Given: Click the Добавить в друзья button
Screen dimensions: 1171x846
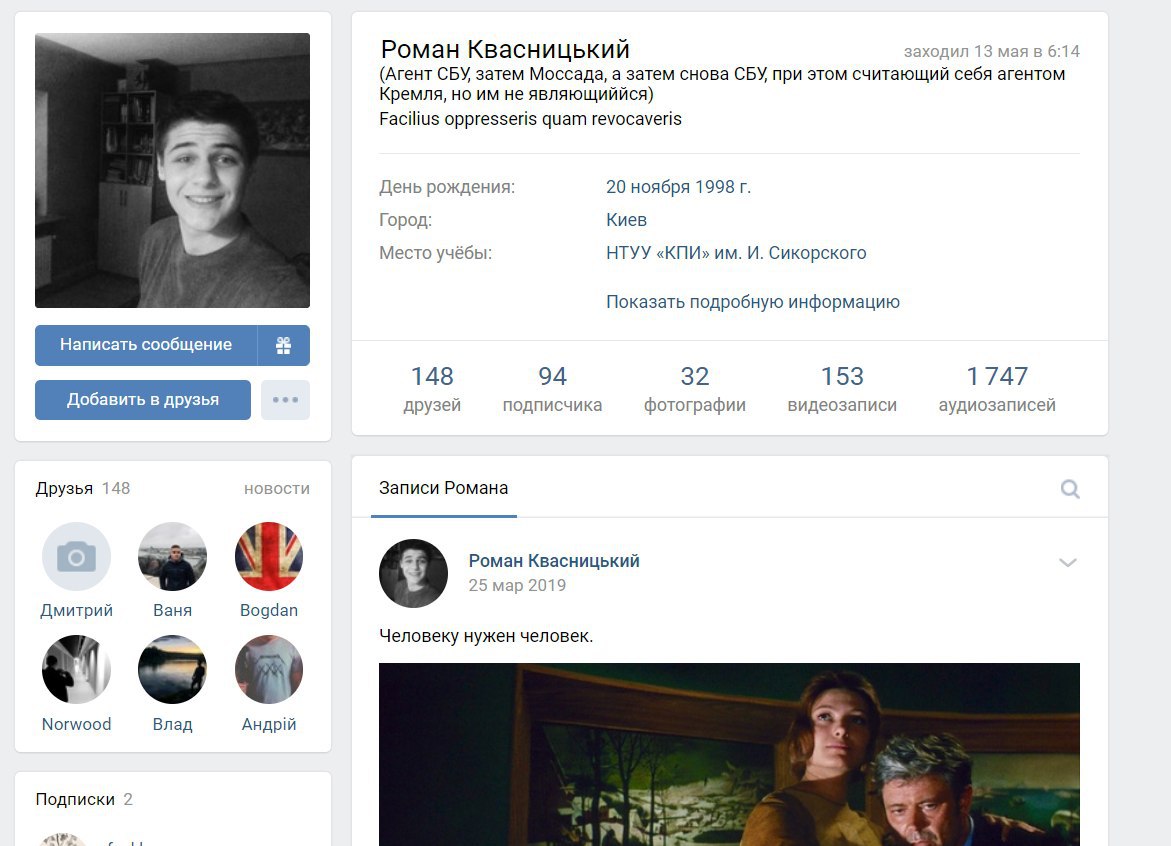Looking at the screenshot, I should click(x=143, y=399).
